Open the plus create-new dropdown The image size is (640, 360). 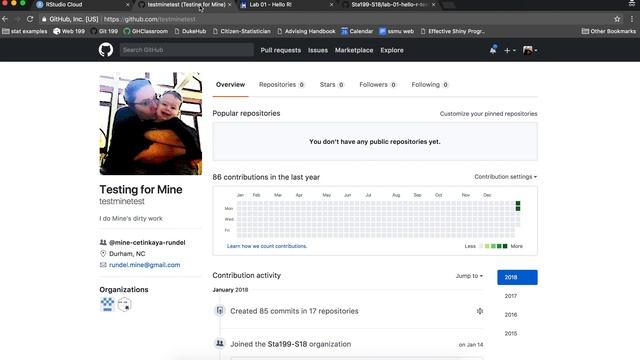(510, 50)
